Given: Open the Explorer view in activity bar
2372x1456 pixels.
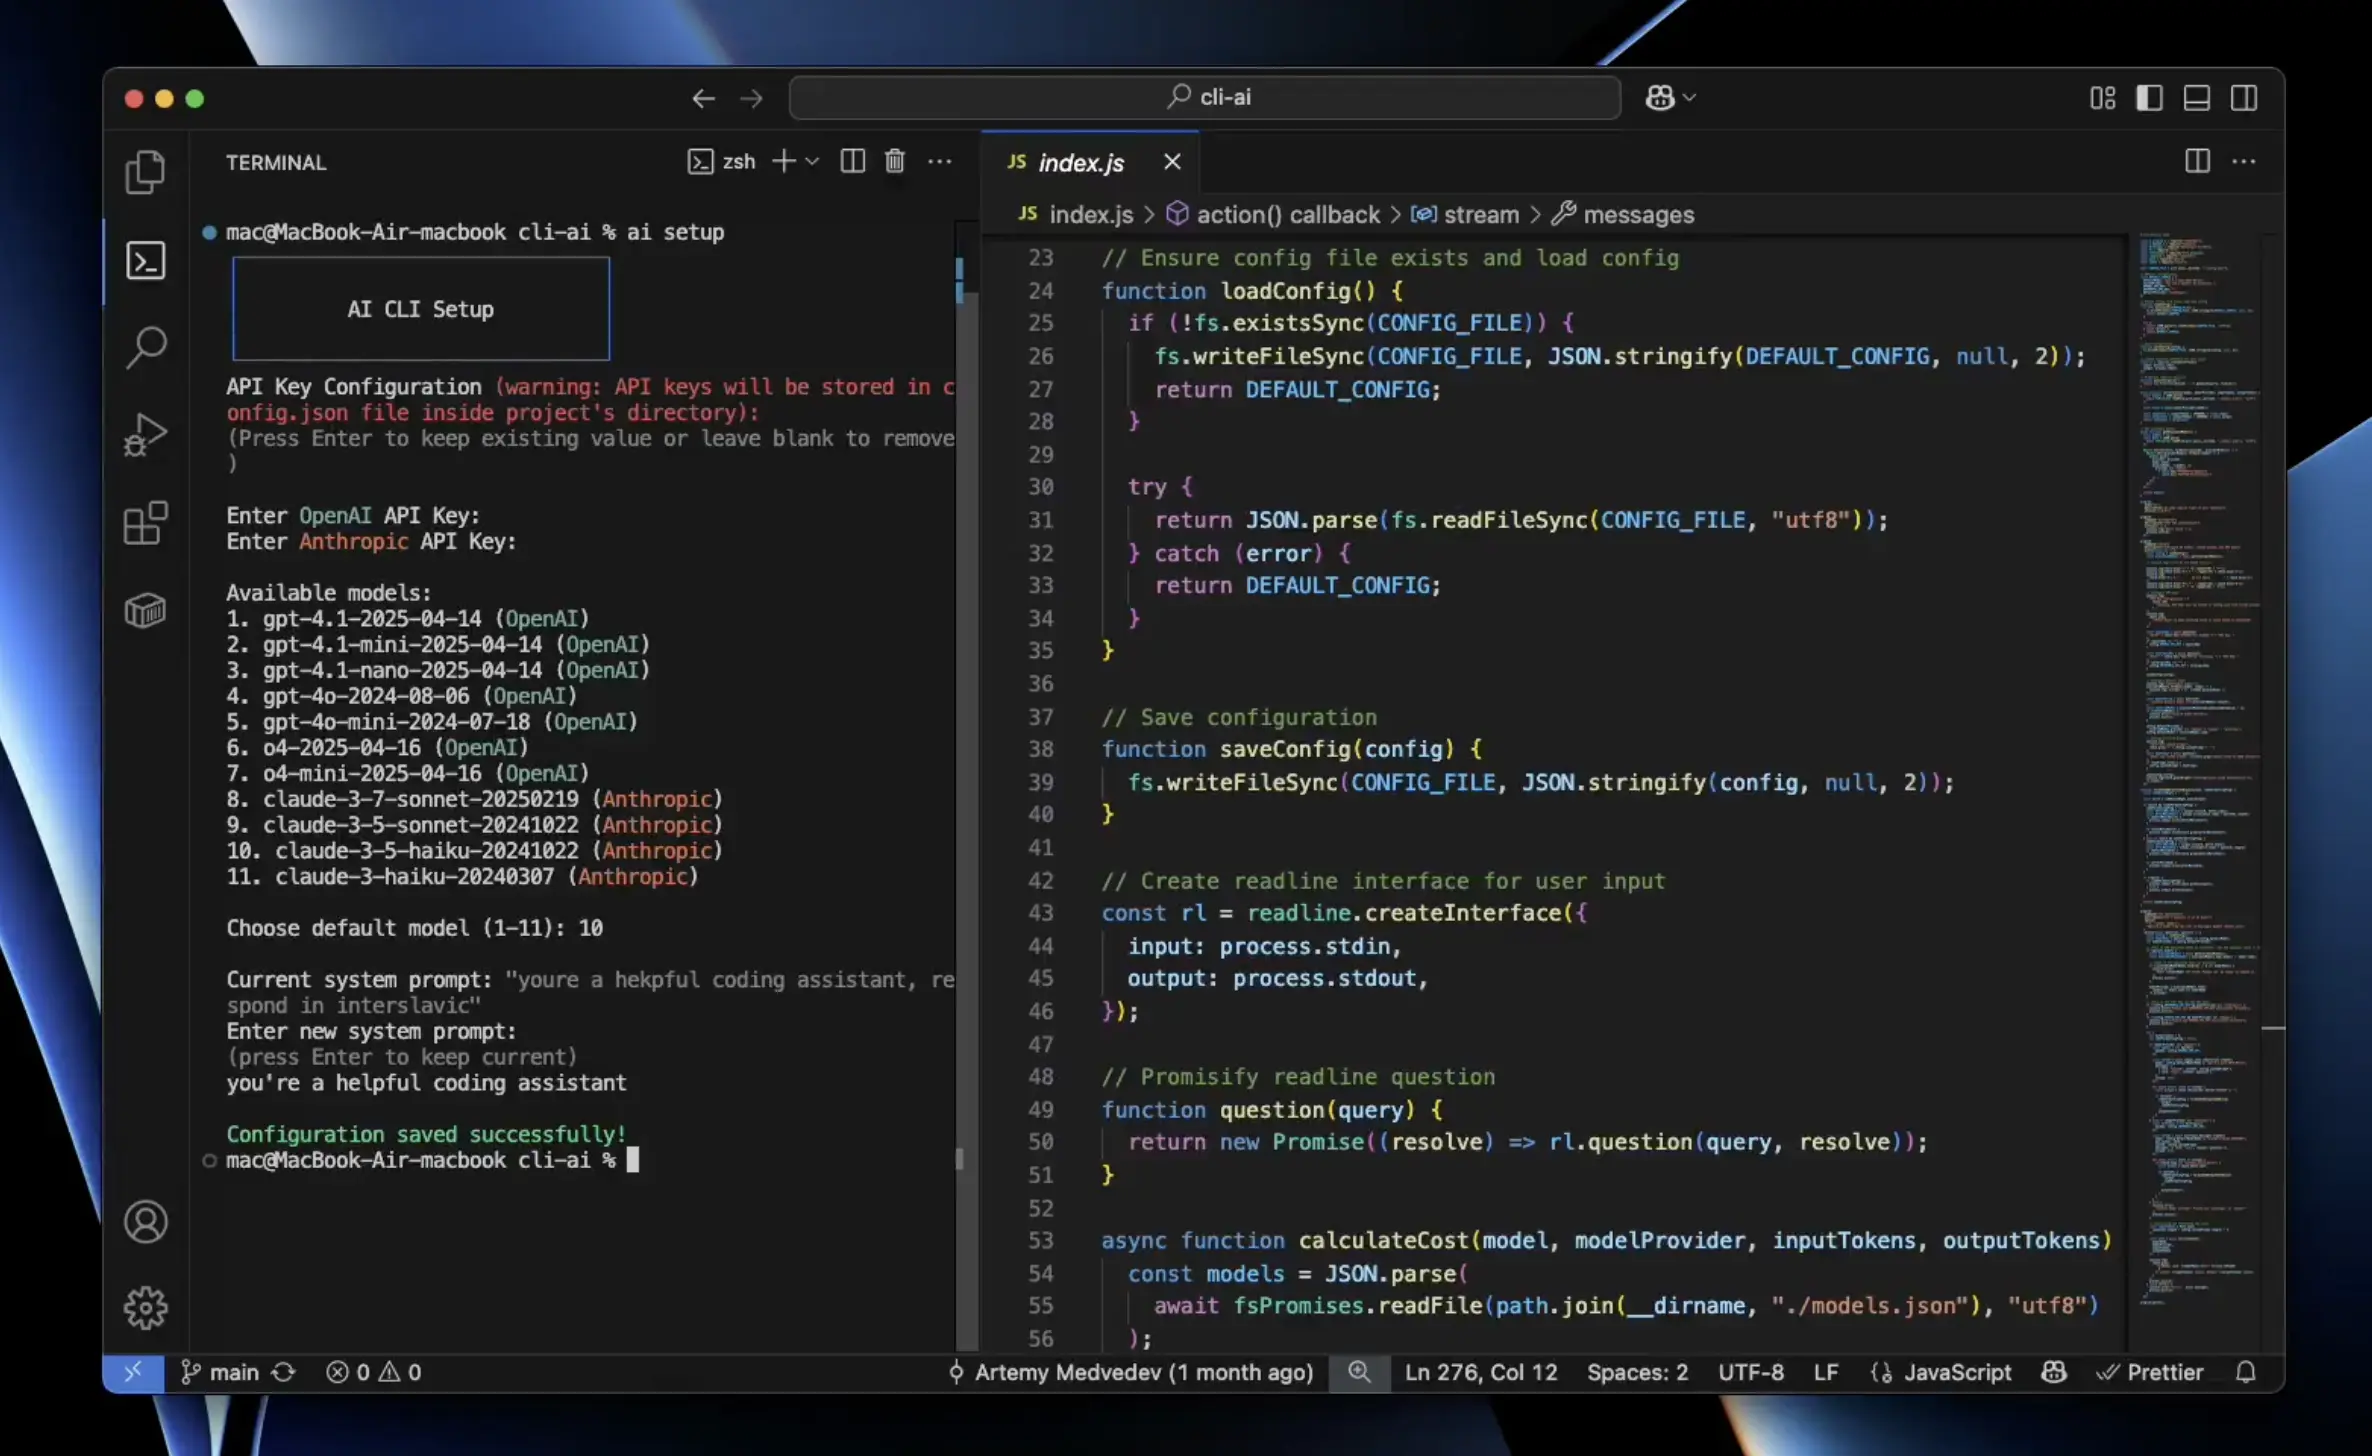Looking at the screenshot, I should click(x=145, y=172).
